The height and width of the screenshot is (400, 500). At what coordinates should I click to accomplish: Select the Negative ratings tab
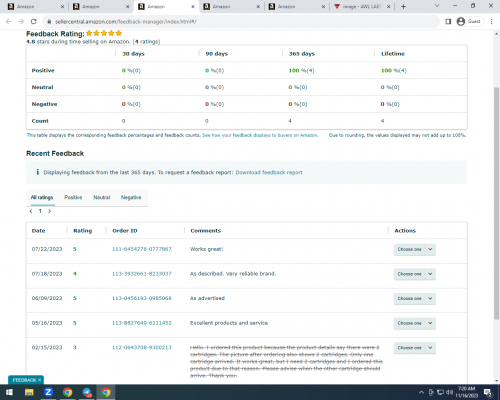tap(131, 197)
